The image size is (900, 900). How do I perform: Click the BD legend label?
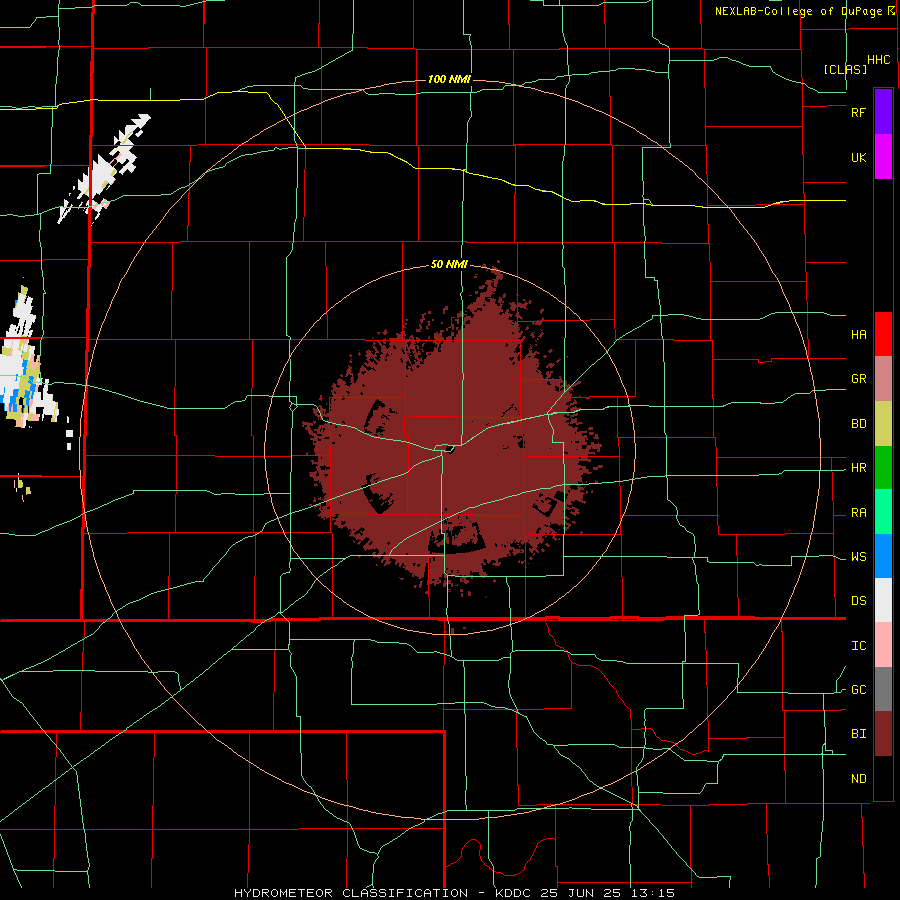(x=859, y=424)
